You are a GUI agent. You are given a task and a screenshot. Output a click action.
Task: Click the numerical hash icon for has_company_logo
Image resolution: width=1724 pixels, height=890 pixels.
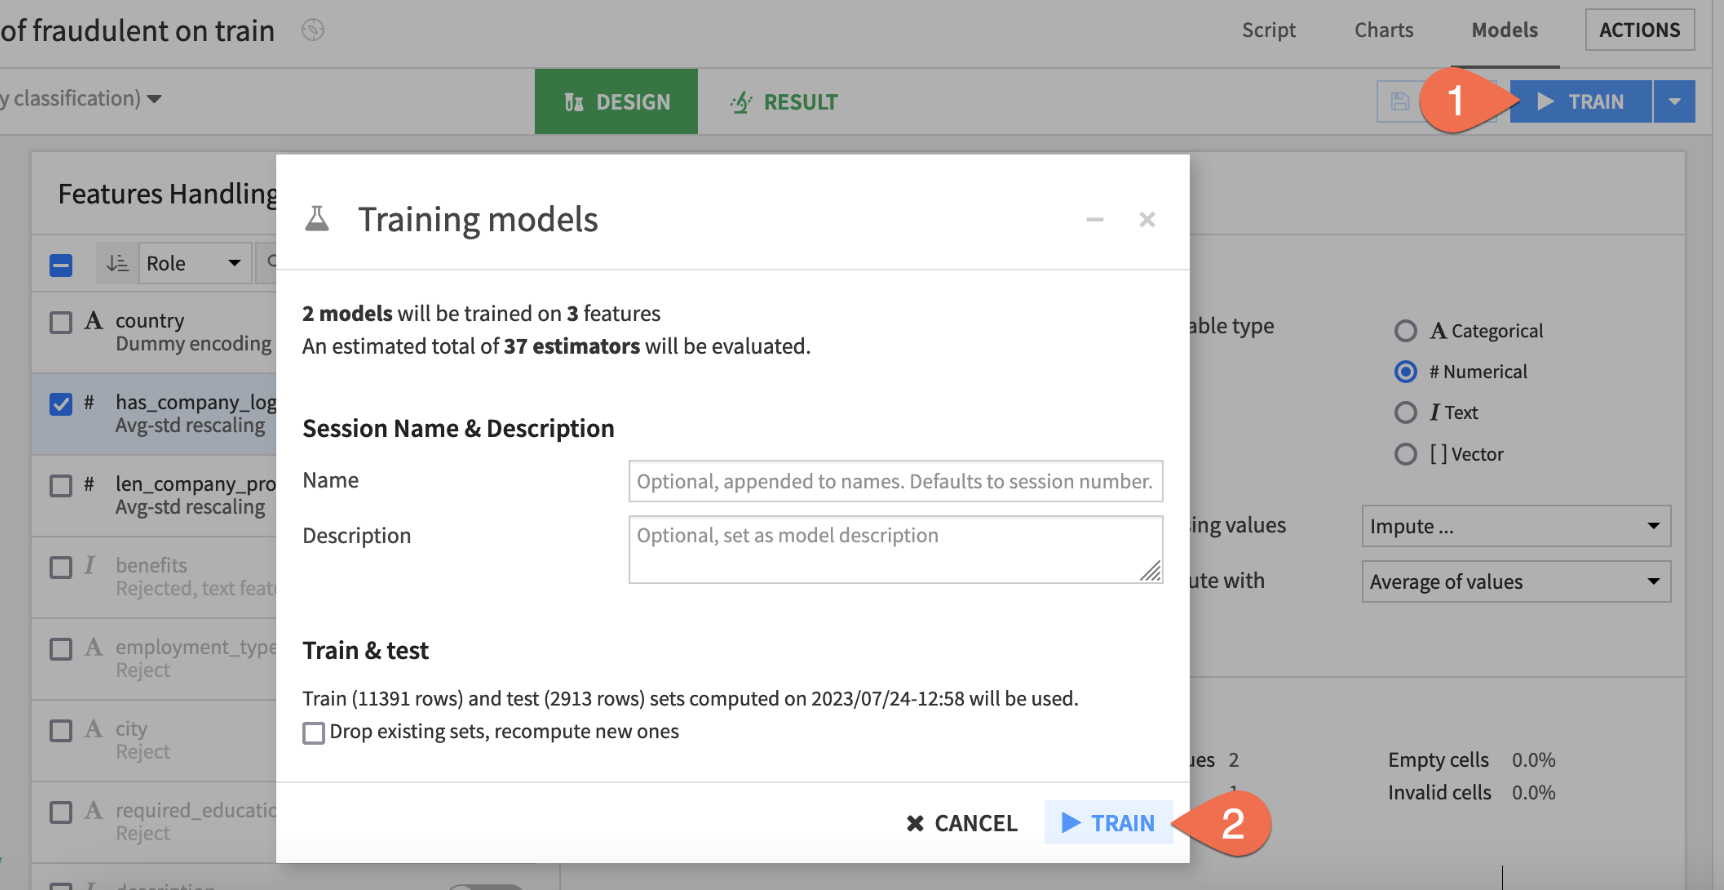[x=89, y=402]
